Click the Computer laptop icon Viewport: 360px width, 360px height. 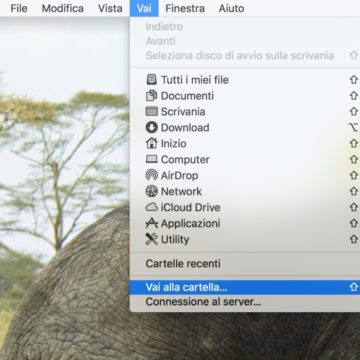coord(152,159)
